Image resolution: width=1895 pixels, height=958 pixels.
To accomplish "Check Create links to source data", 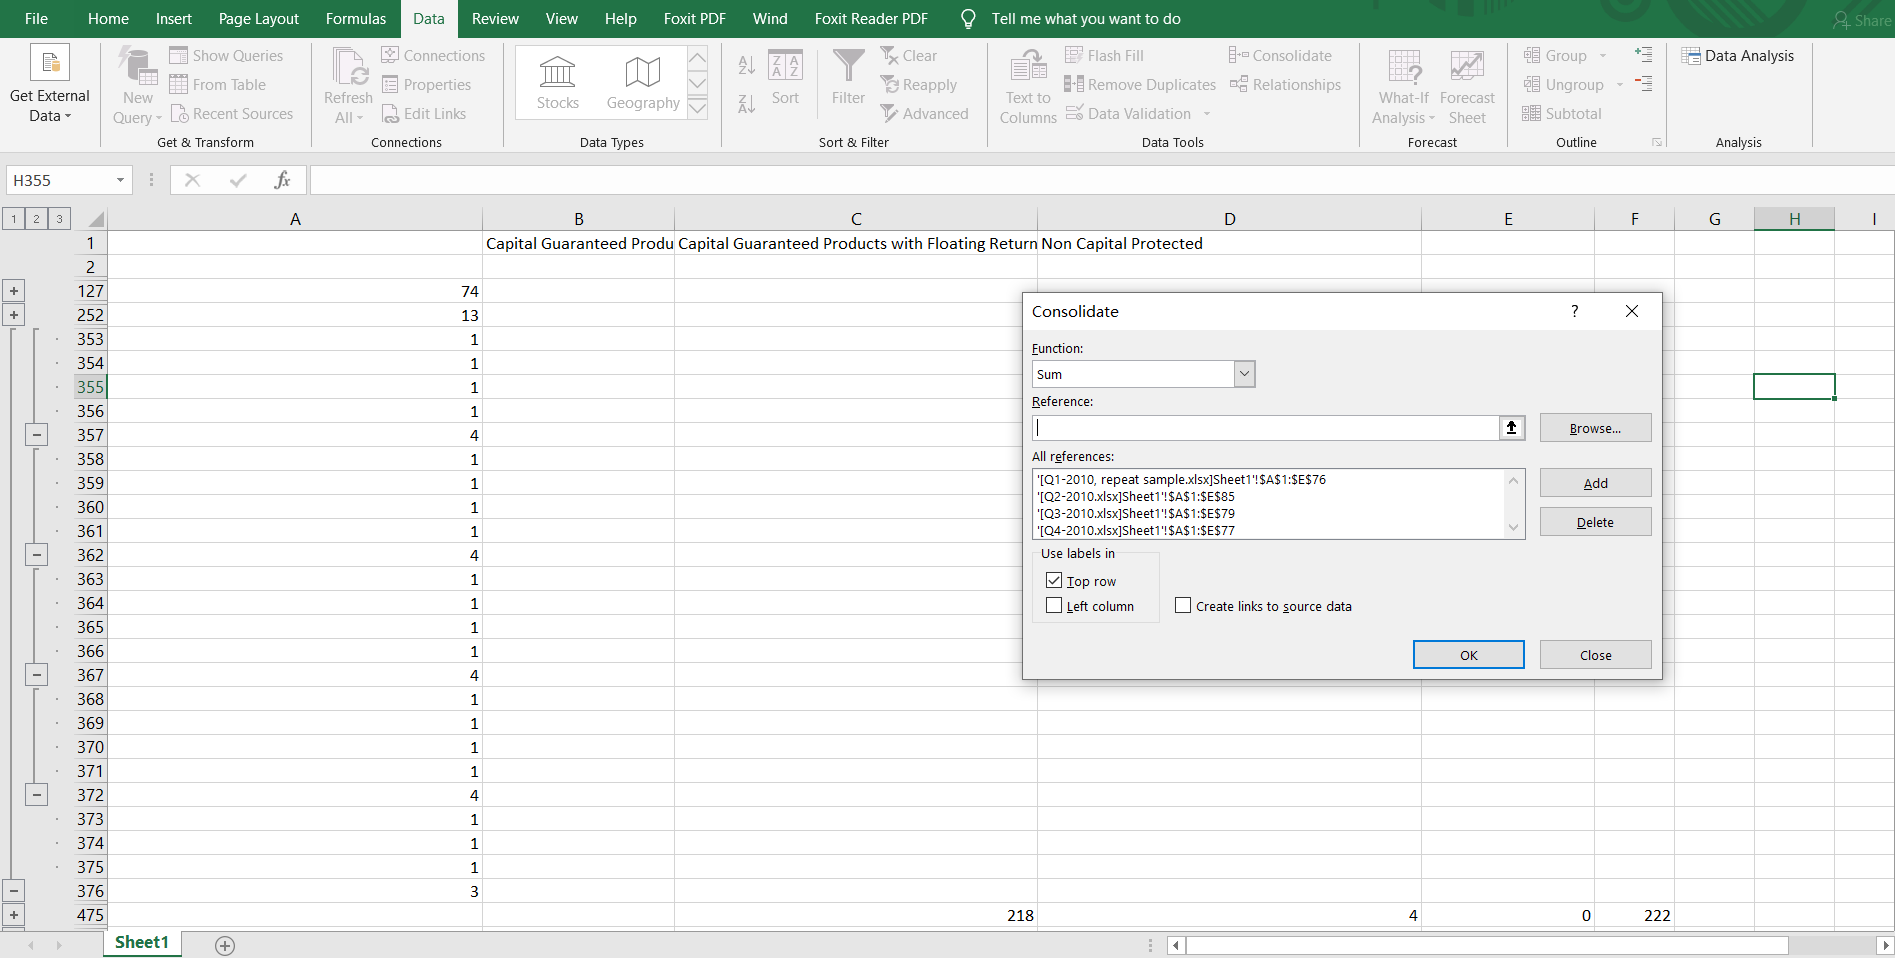I will click(x=1183, y=605).
